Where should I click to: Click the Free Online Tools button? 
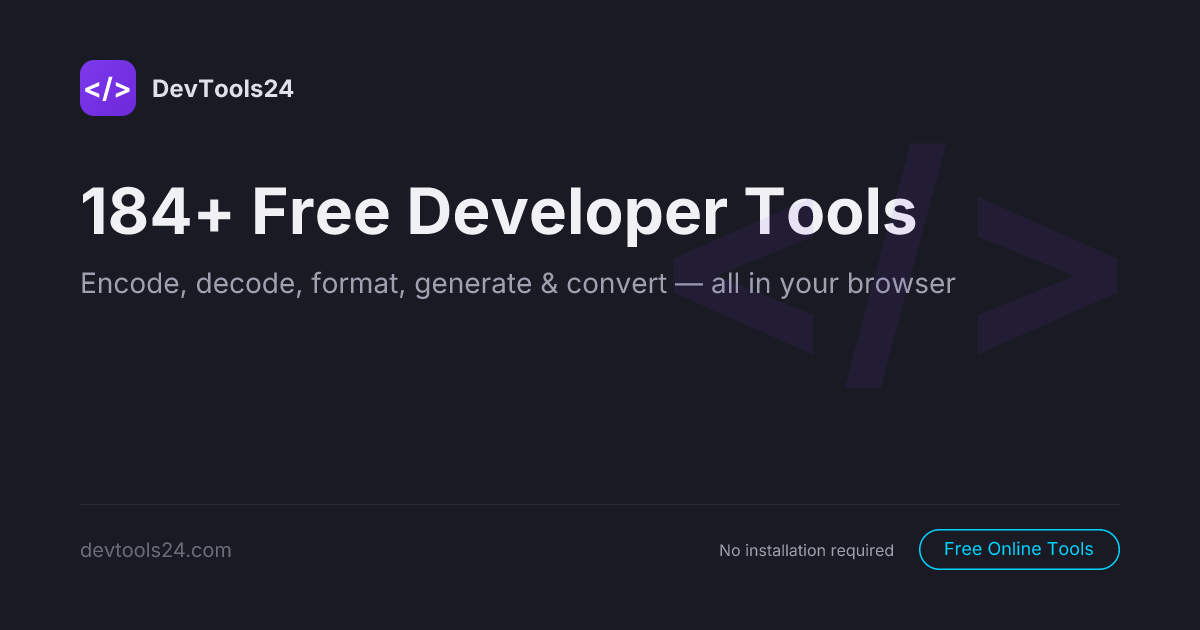pos(1019,549)
